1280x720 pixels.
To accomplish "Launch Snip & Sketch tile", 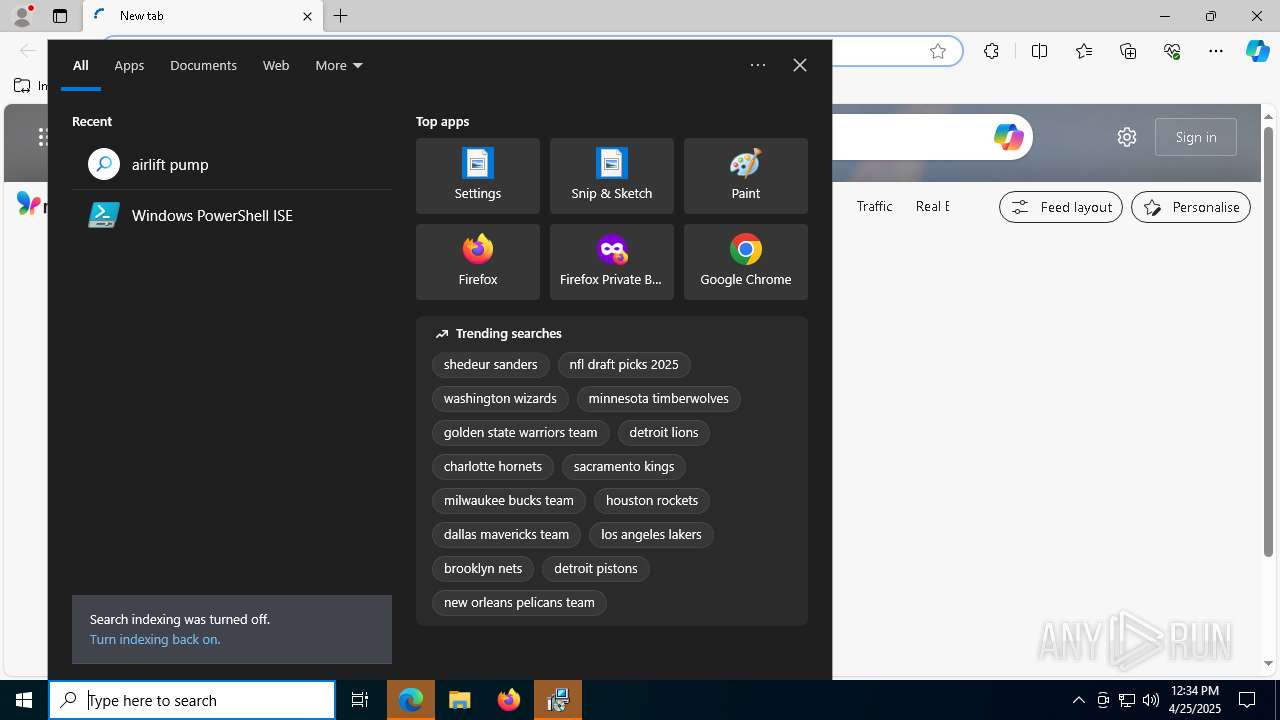I will tap(611, 176).
